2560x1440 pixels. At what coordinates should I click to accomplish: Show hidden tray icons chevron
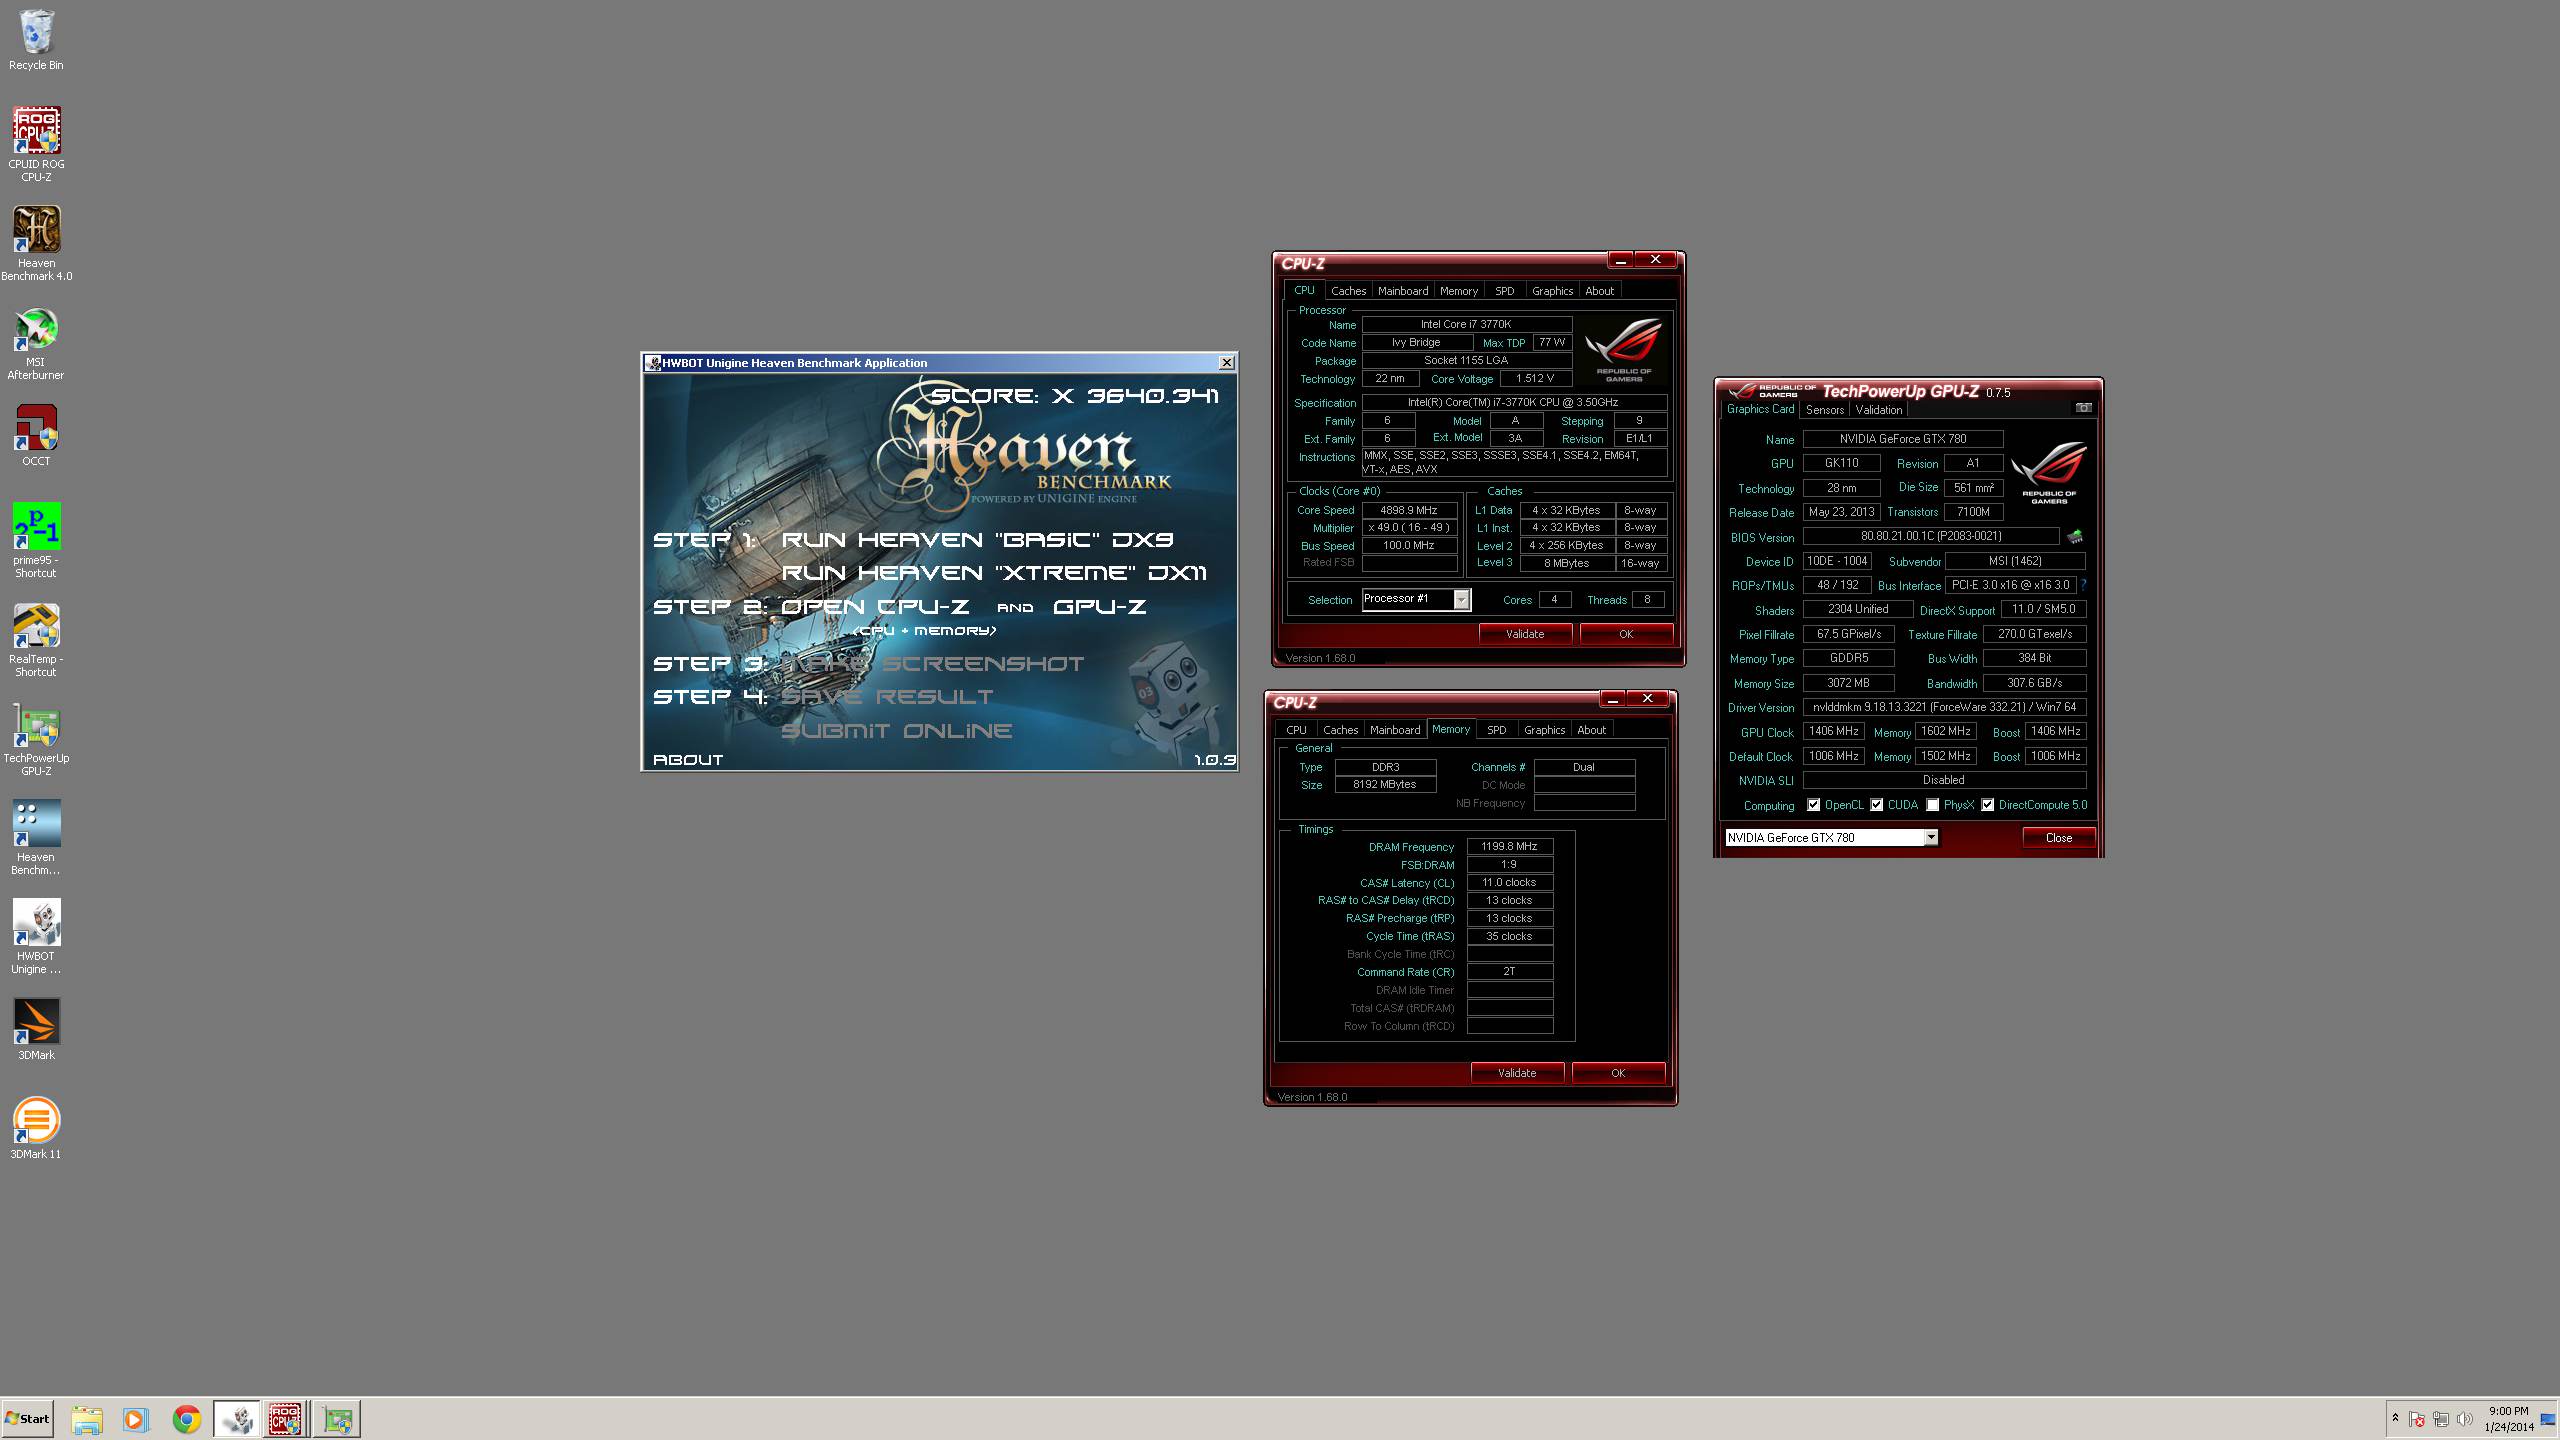click(2395, 1418)
